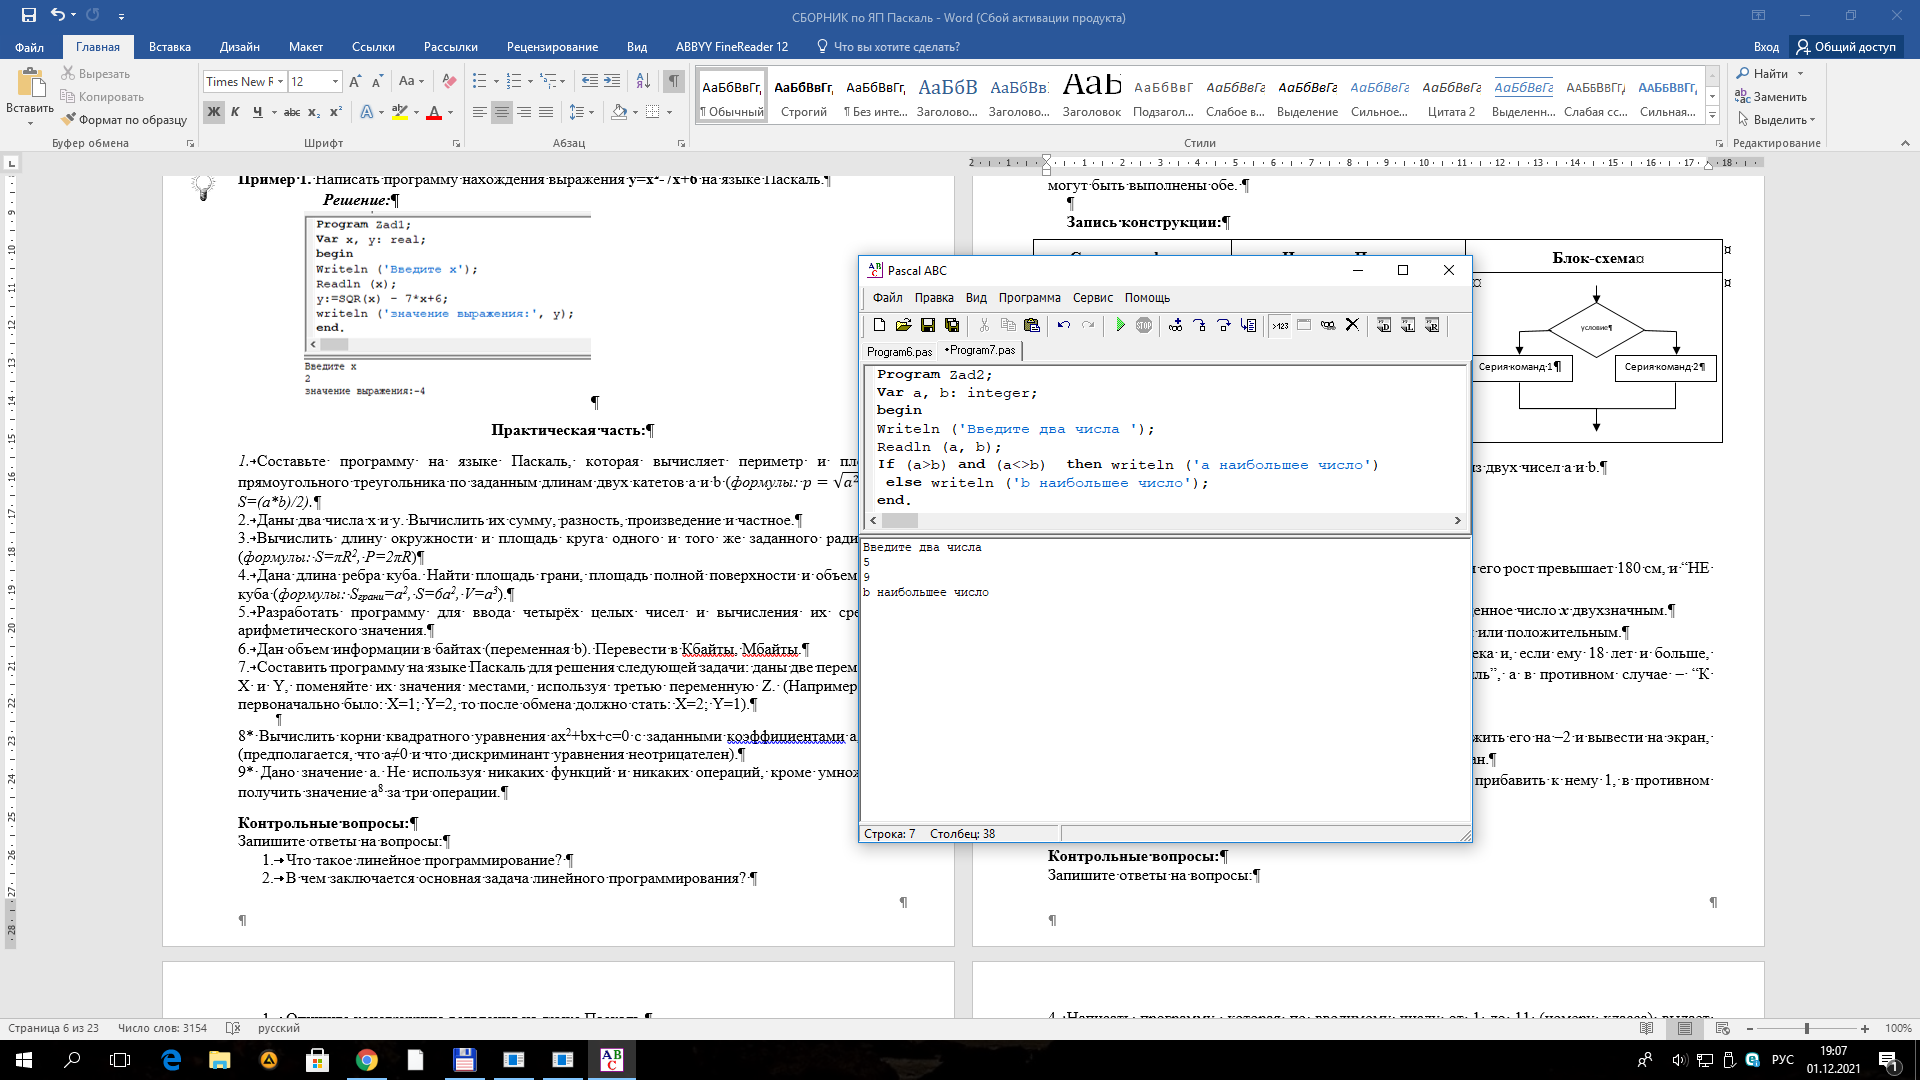Expand the Найти (Find) dropdown arrow
Viewport: 1920px width, 1080px height.
point(1800,74)
